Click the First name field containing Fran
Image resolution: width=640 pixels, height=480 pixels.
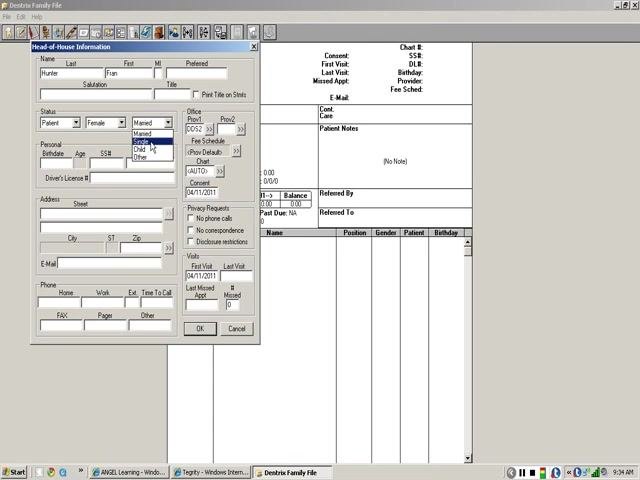coord(129,73)
